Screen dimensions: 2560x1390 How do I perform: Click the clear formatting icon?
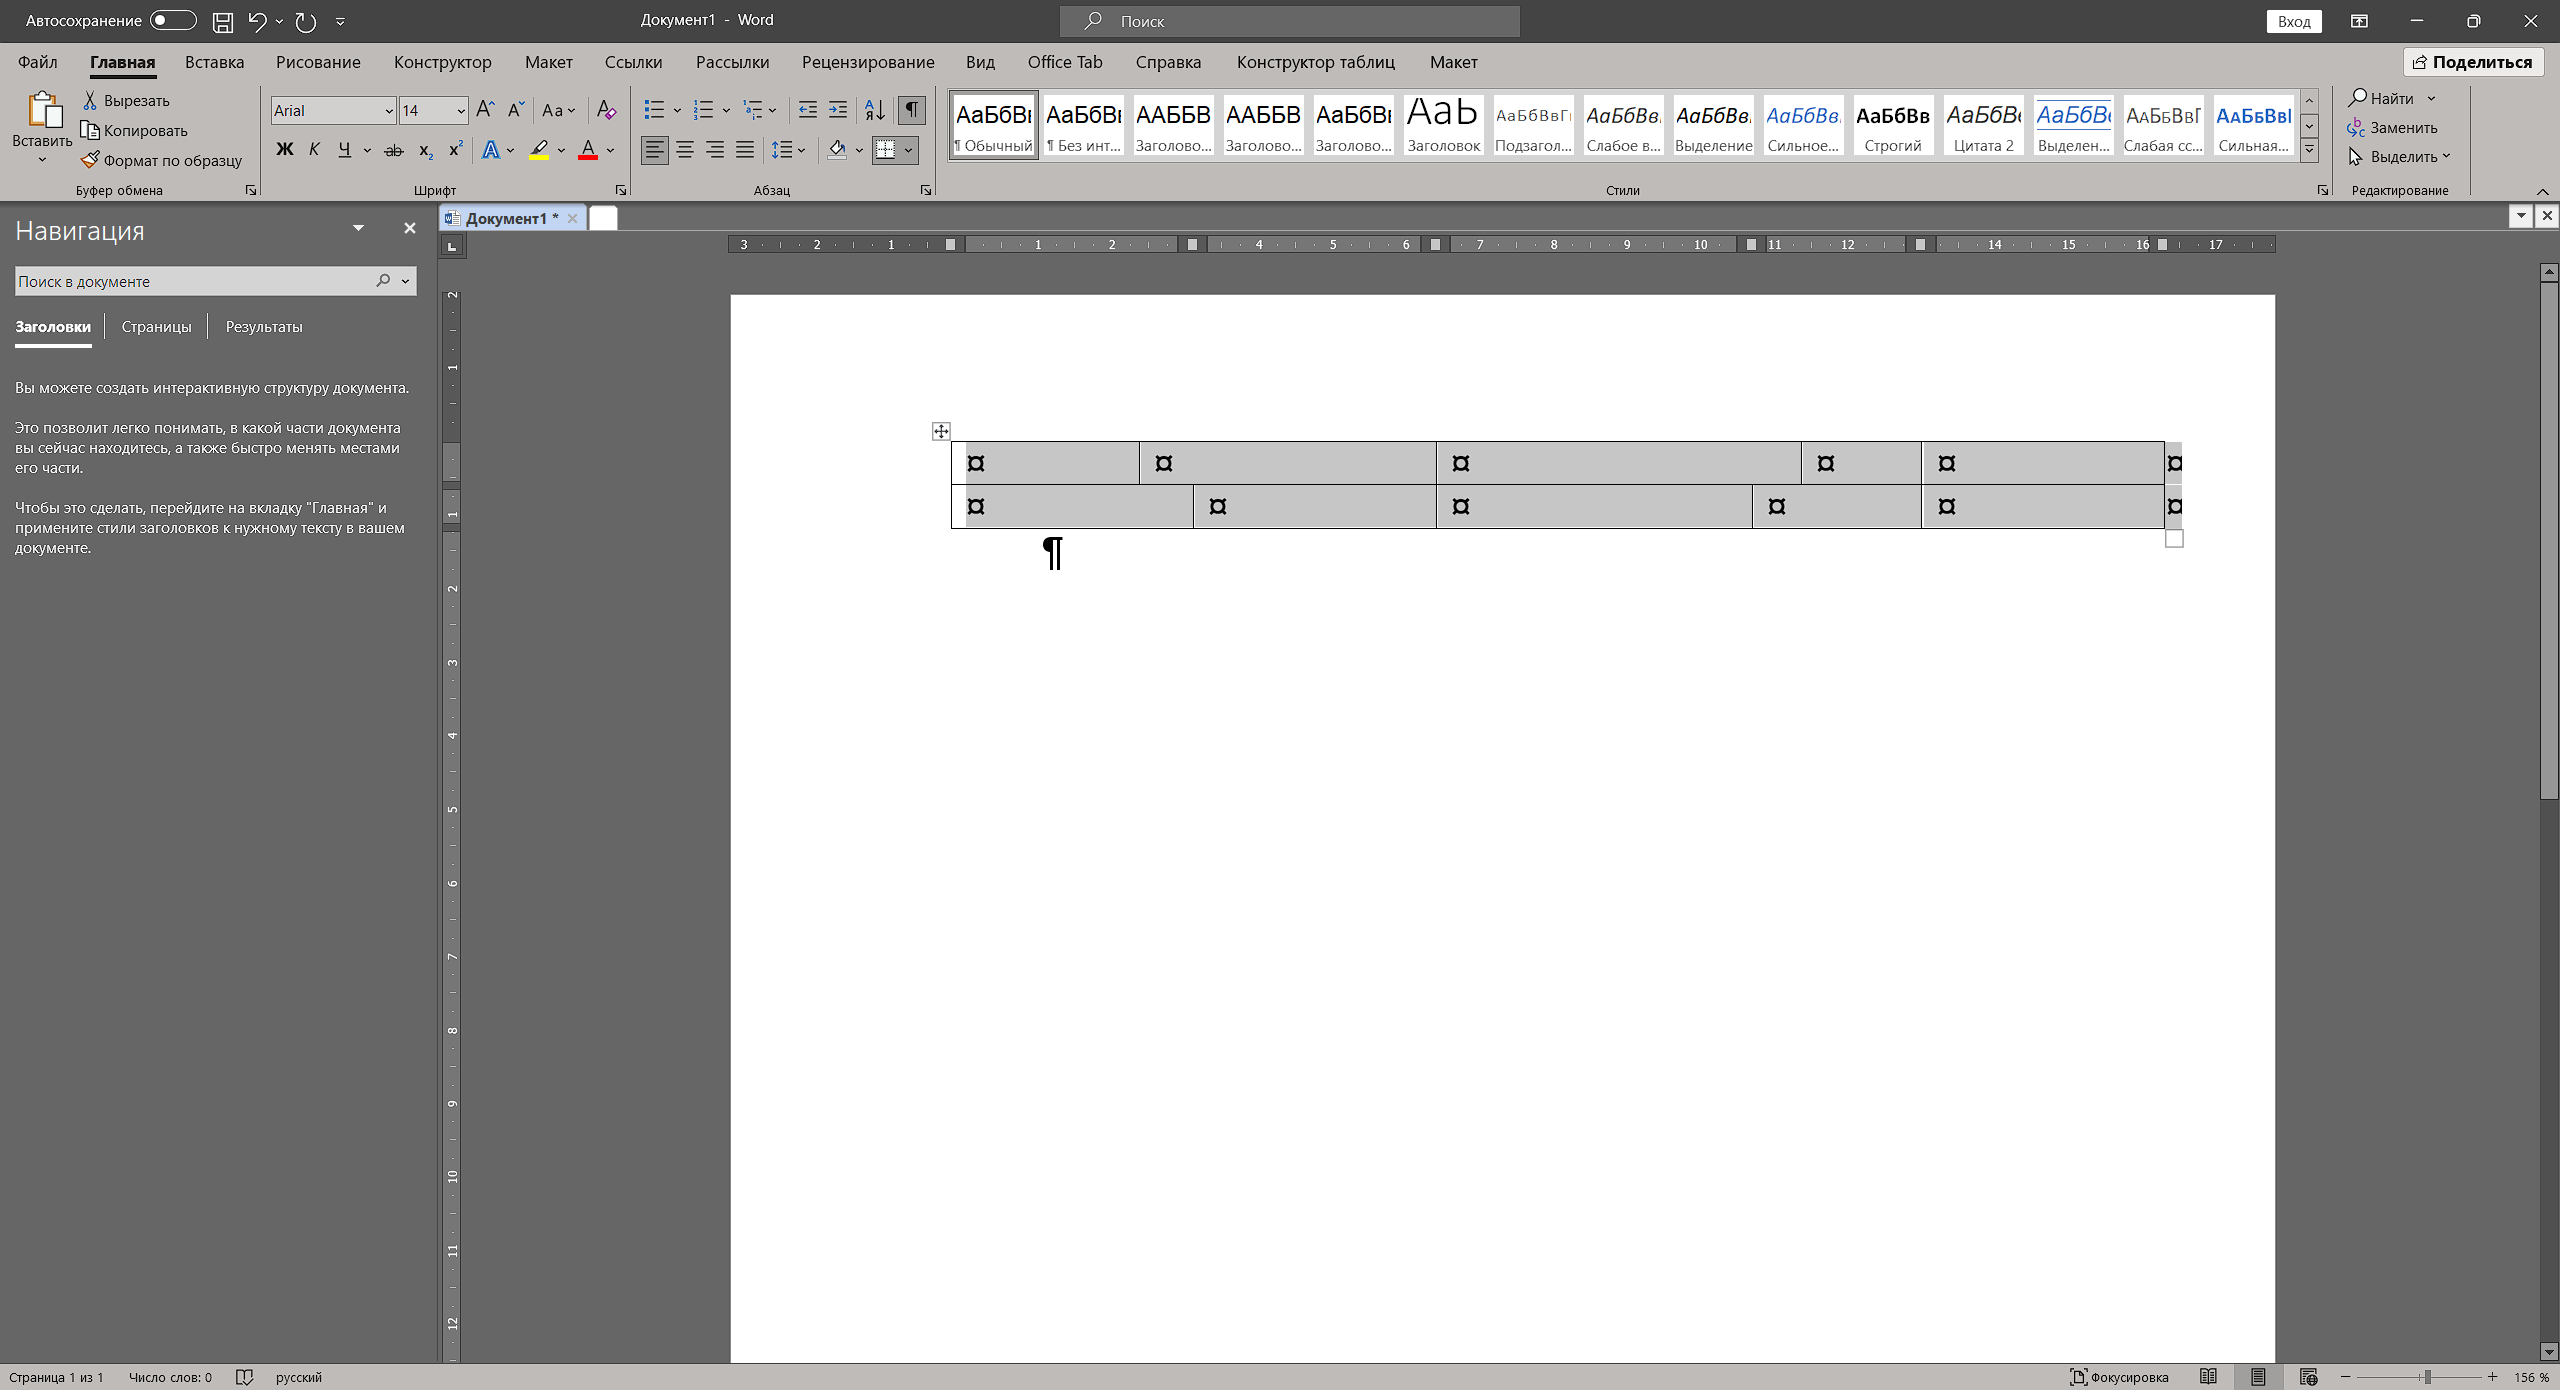(x=606, y=110)
